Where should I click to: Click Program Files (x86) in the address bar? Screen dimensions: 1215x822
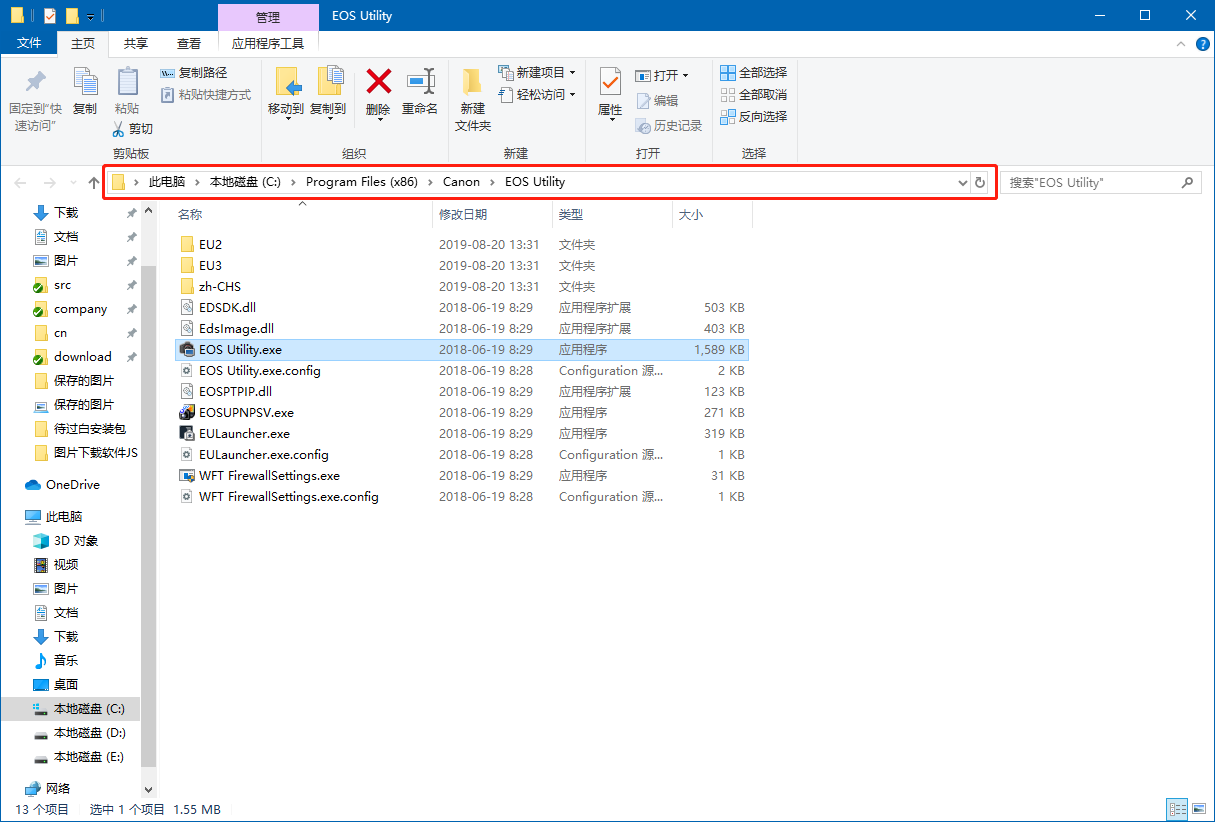(362, 182)
